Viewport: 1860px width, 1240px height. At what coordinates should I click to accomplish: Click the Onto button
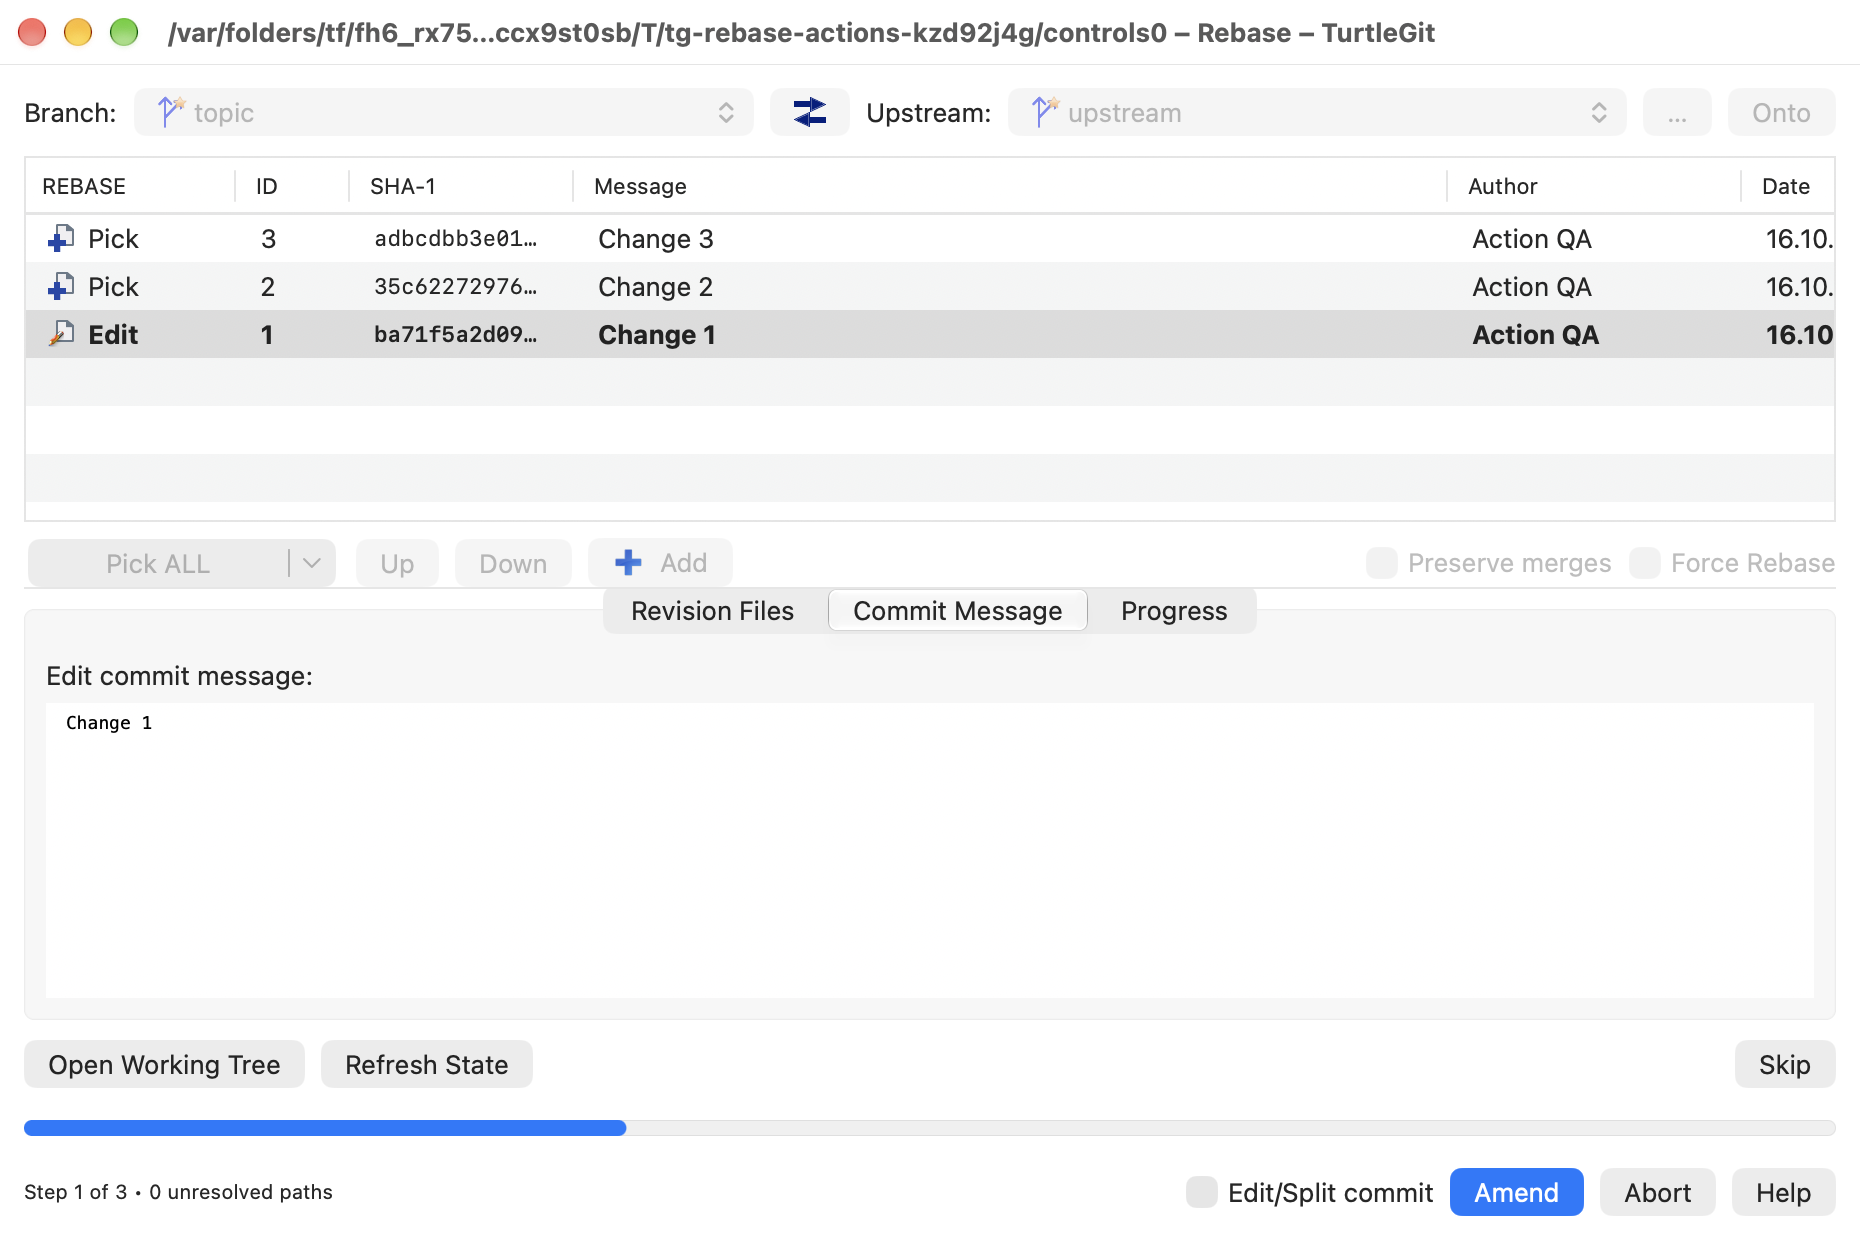coord(1781,112)
